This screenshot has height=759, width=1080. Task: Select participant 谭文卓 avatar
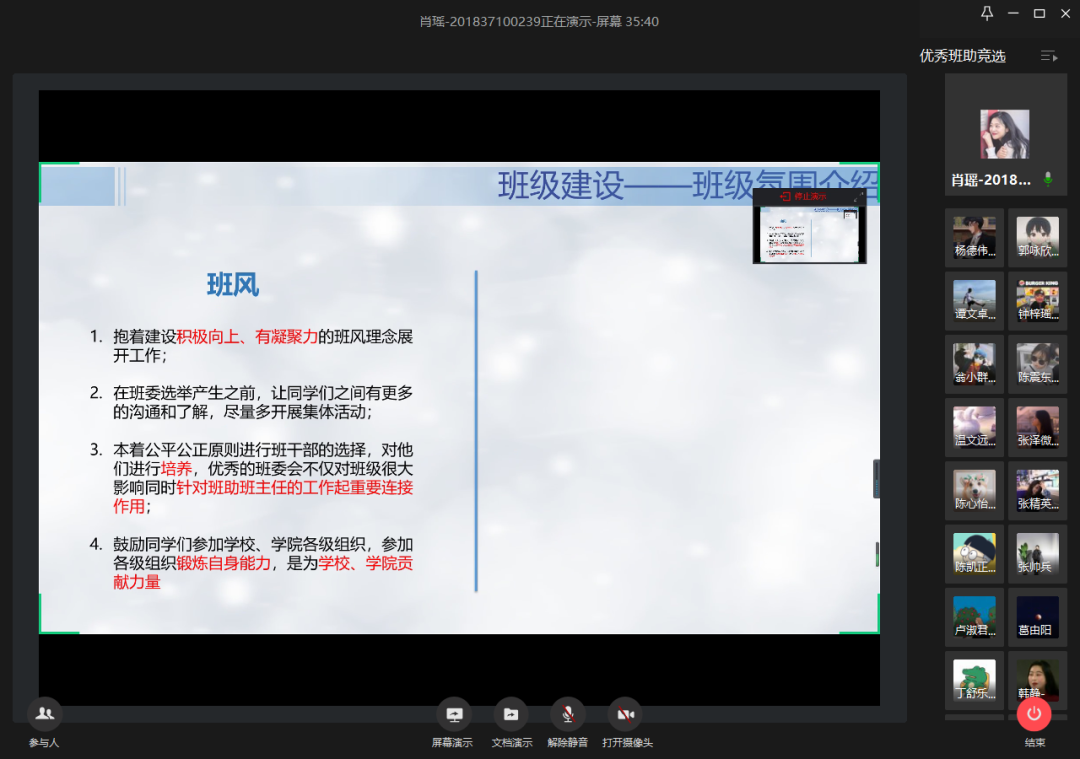tap(974, 301)
